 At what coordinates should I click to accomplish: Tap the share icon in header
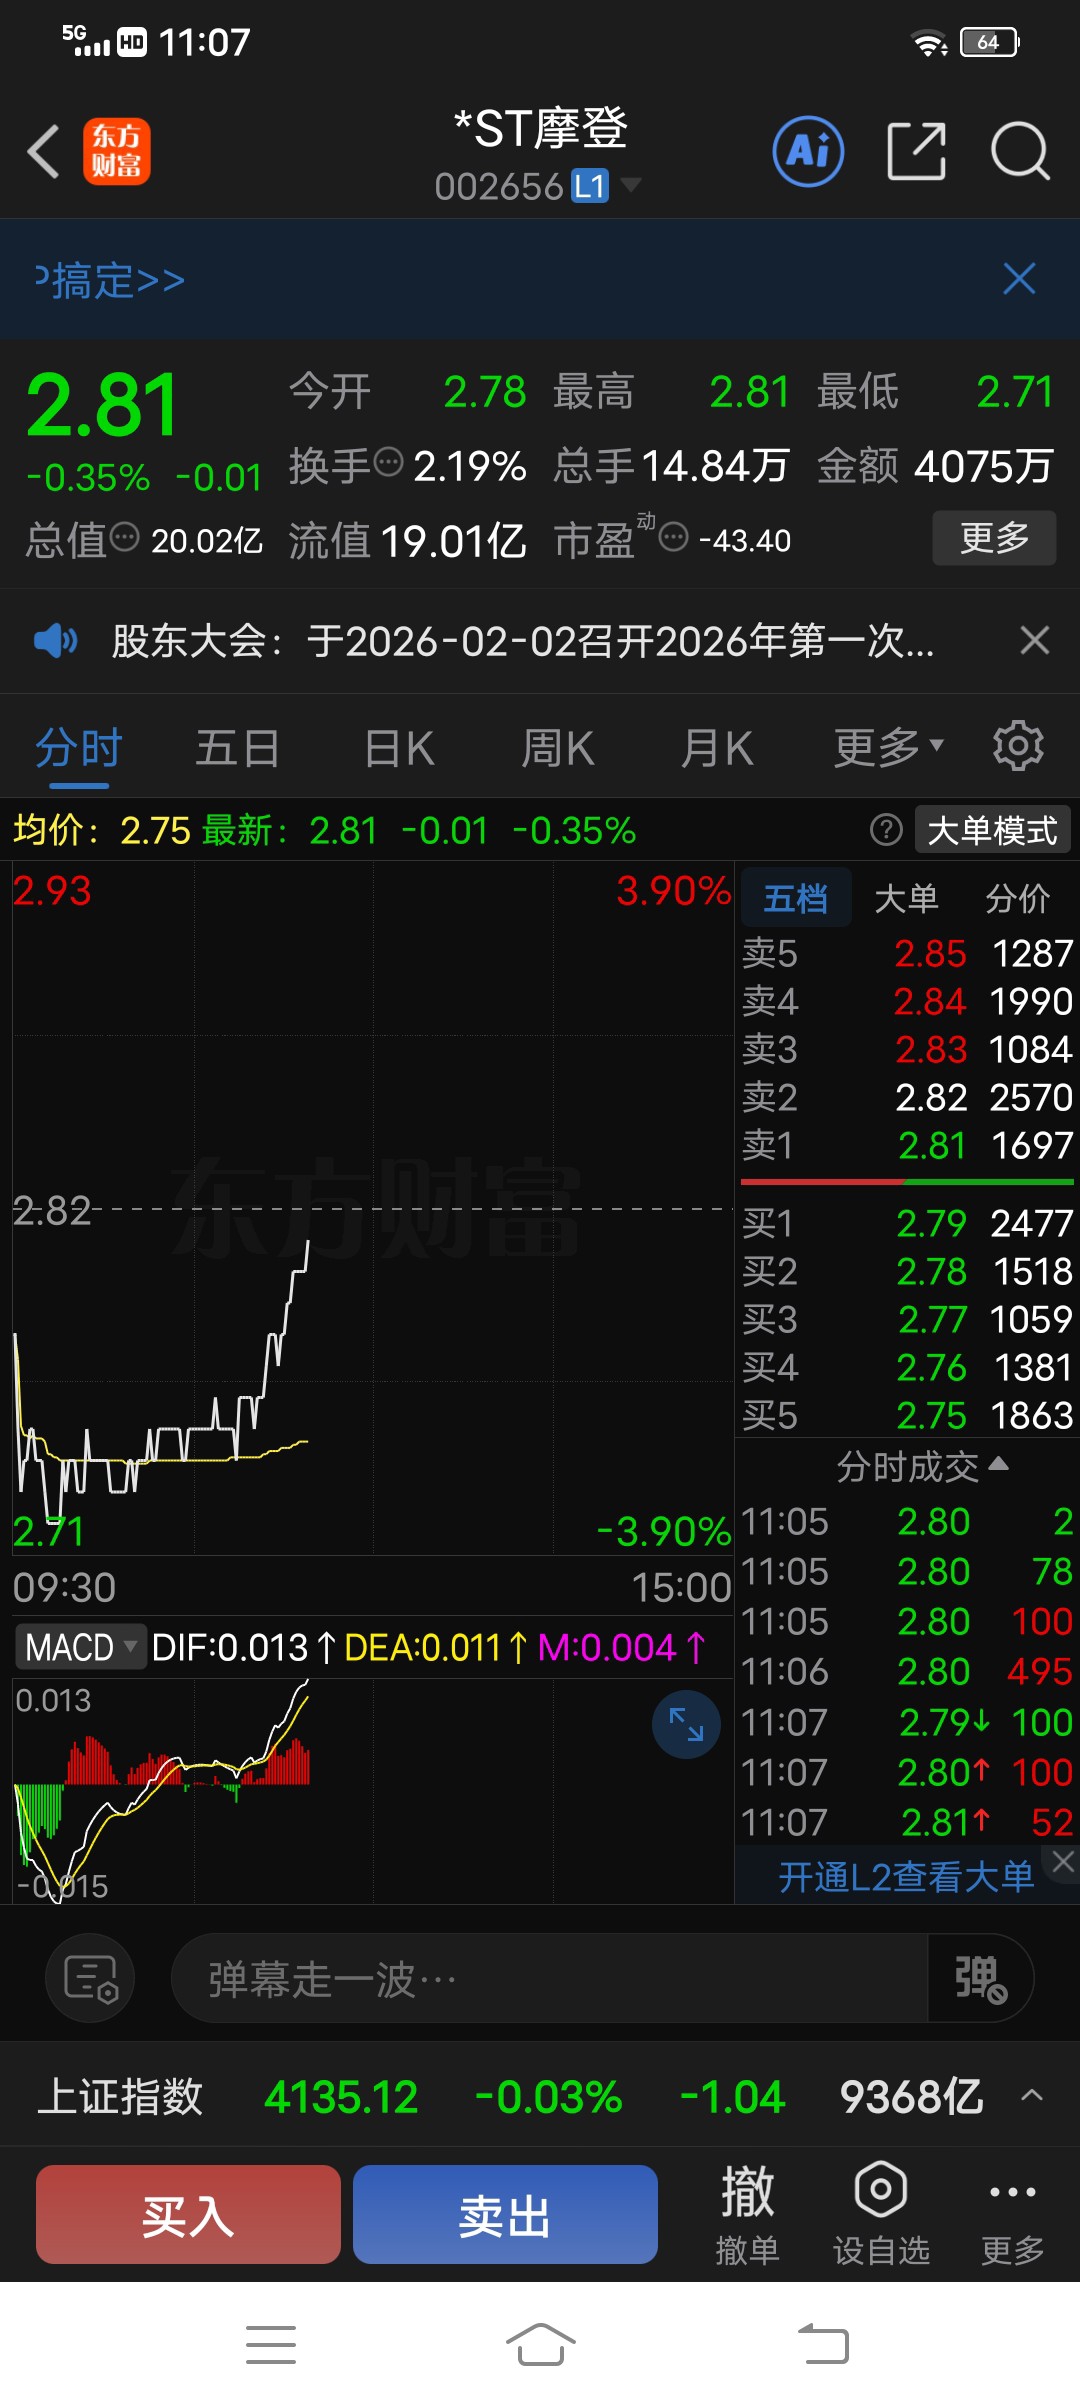[916, 152]
